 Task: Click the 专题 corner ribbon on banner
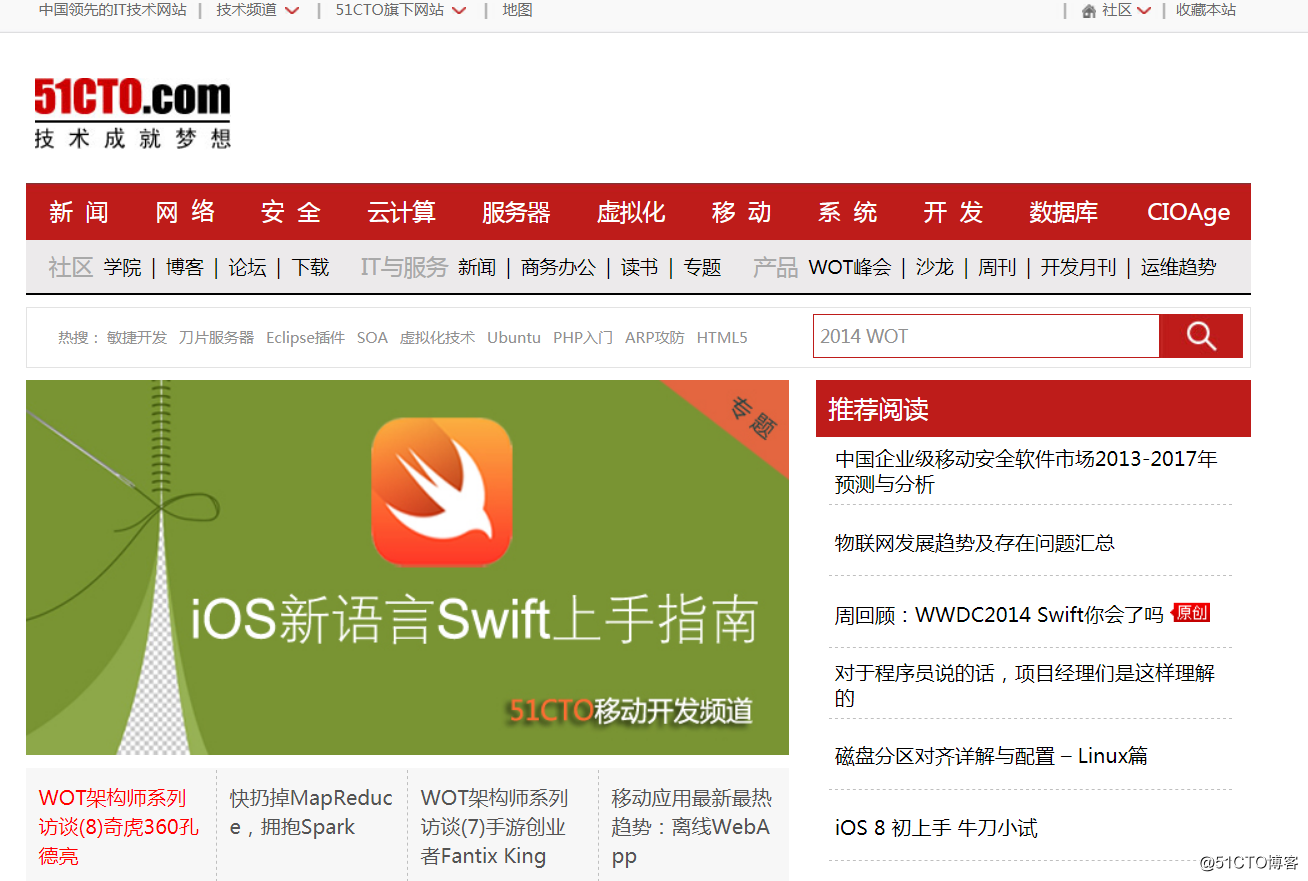[x=752, y=419]
